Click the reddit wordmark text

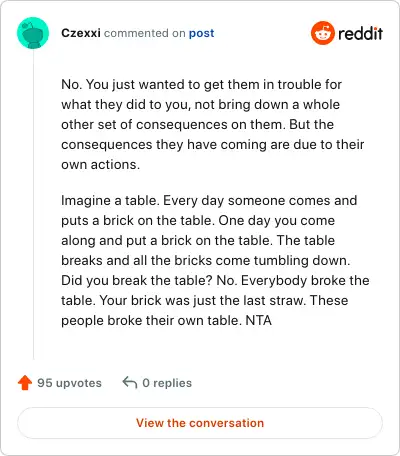point(360,33)
